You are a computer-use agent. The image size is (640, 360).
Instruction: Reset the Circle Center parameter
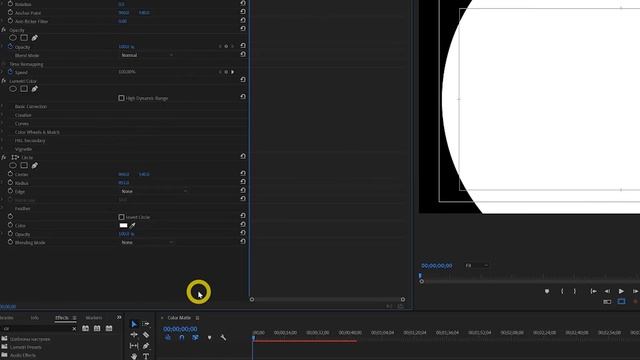[x=243, y=173]
